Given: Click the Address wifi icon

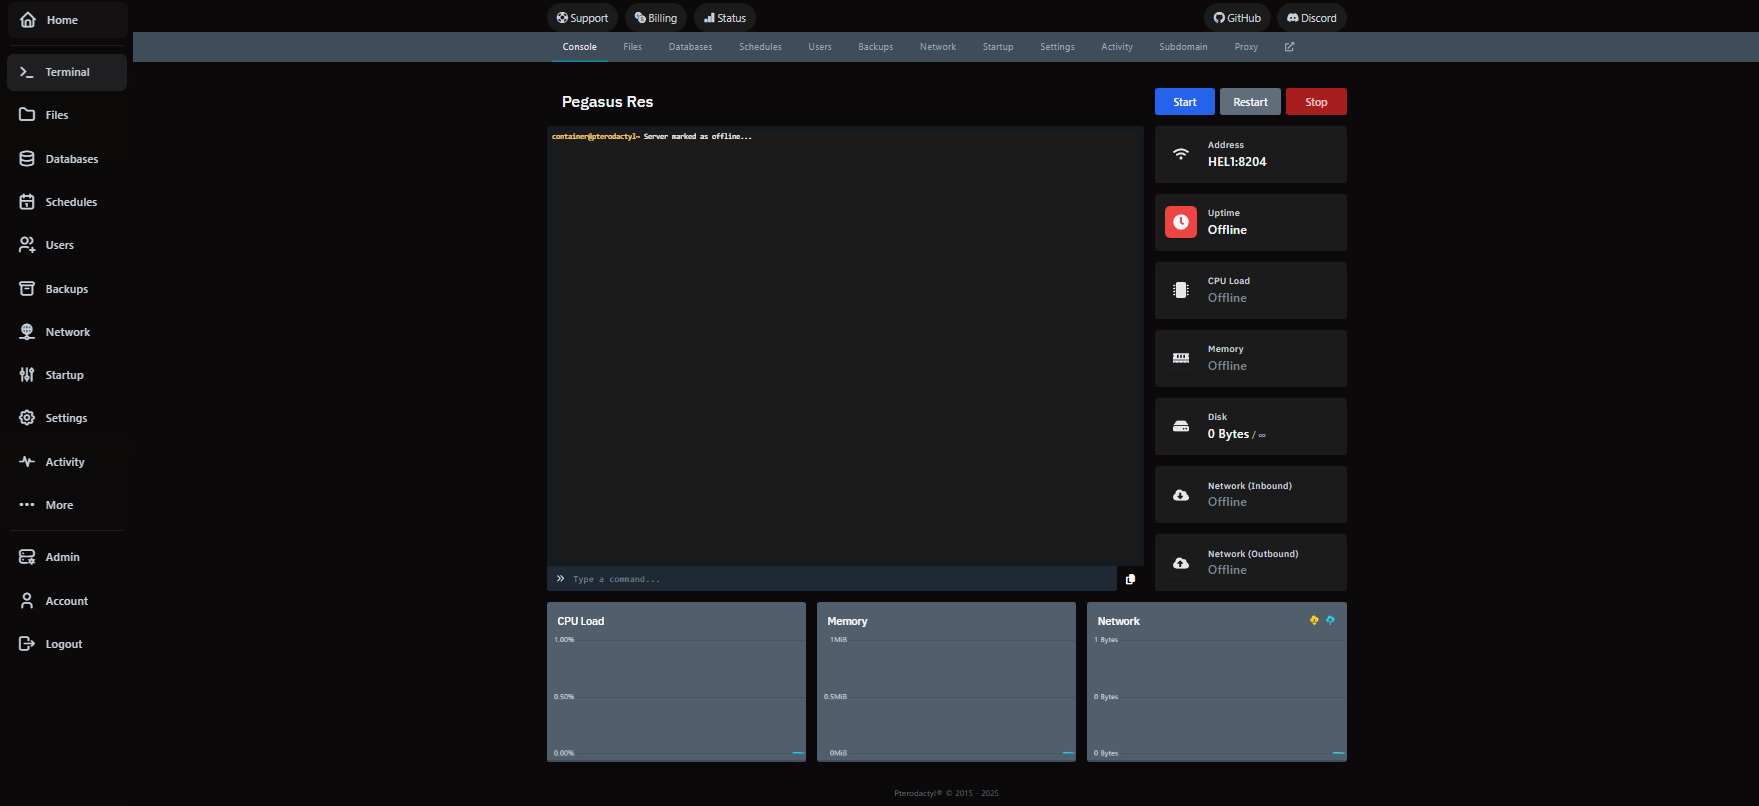Looking at the screenshot, I should tap(1181, 154).
